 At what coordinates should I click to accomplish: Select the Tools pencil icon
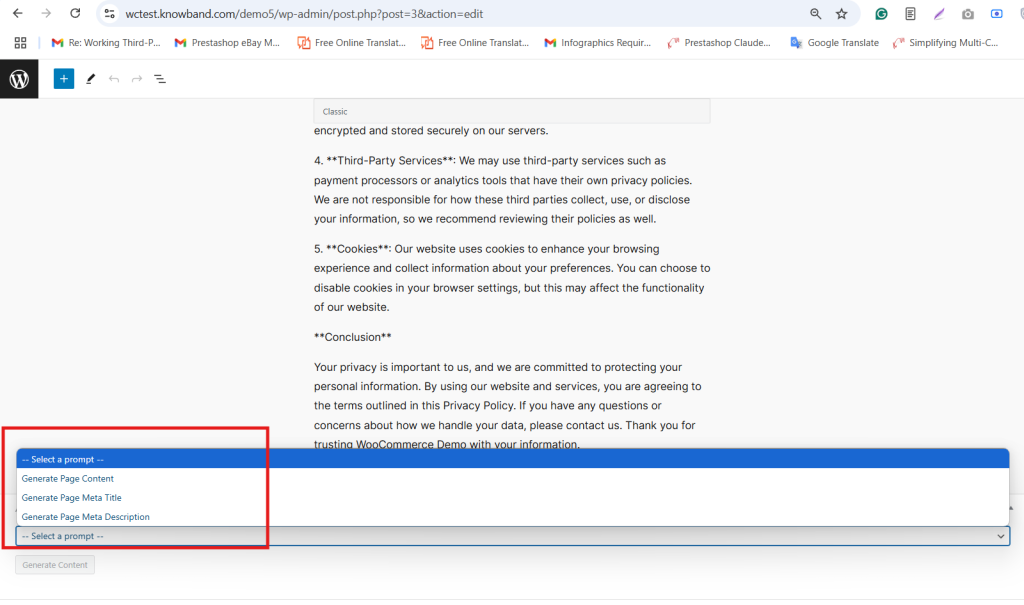90,79
